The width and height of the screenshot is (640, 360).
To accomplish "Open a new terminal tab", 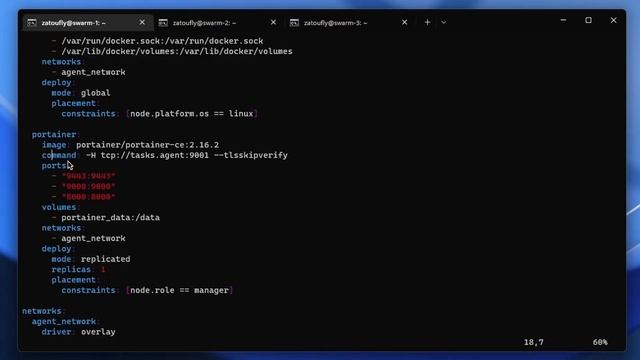I will 427,22.
